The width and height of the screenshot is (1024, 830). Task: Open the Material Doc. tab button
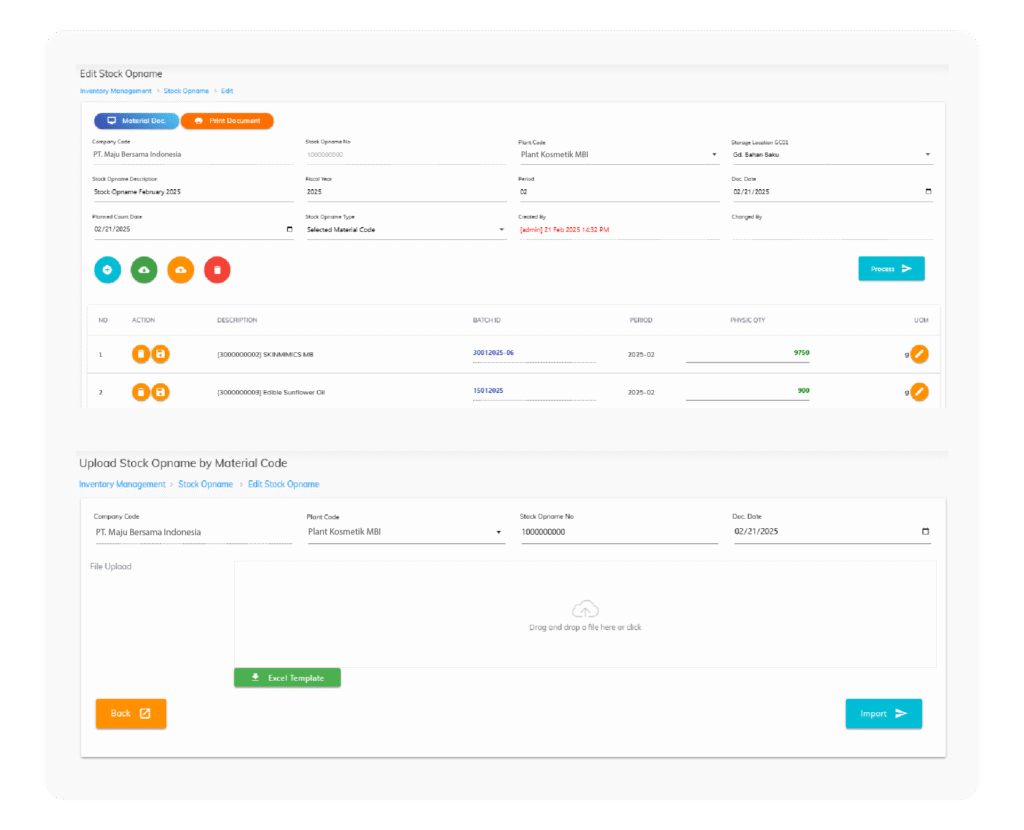click(x=136, y=121)
